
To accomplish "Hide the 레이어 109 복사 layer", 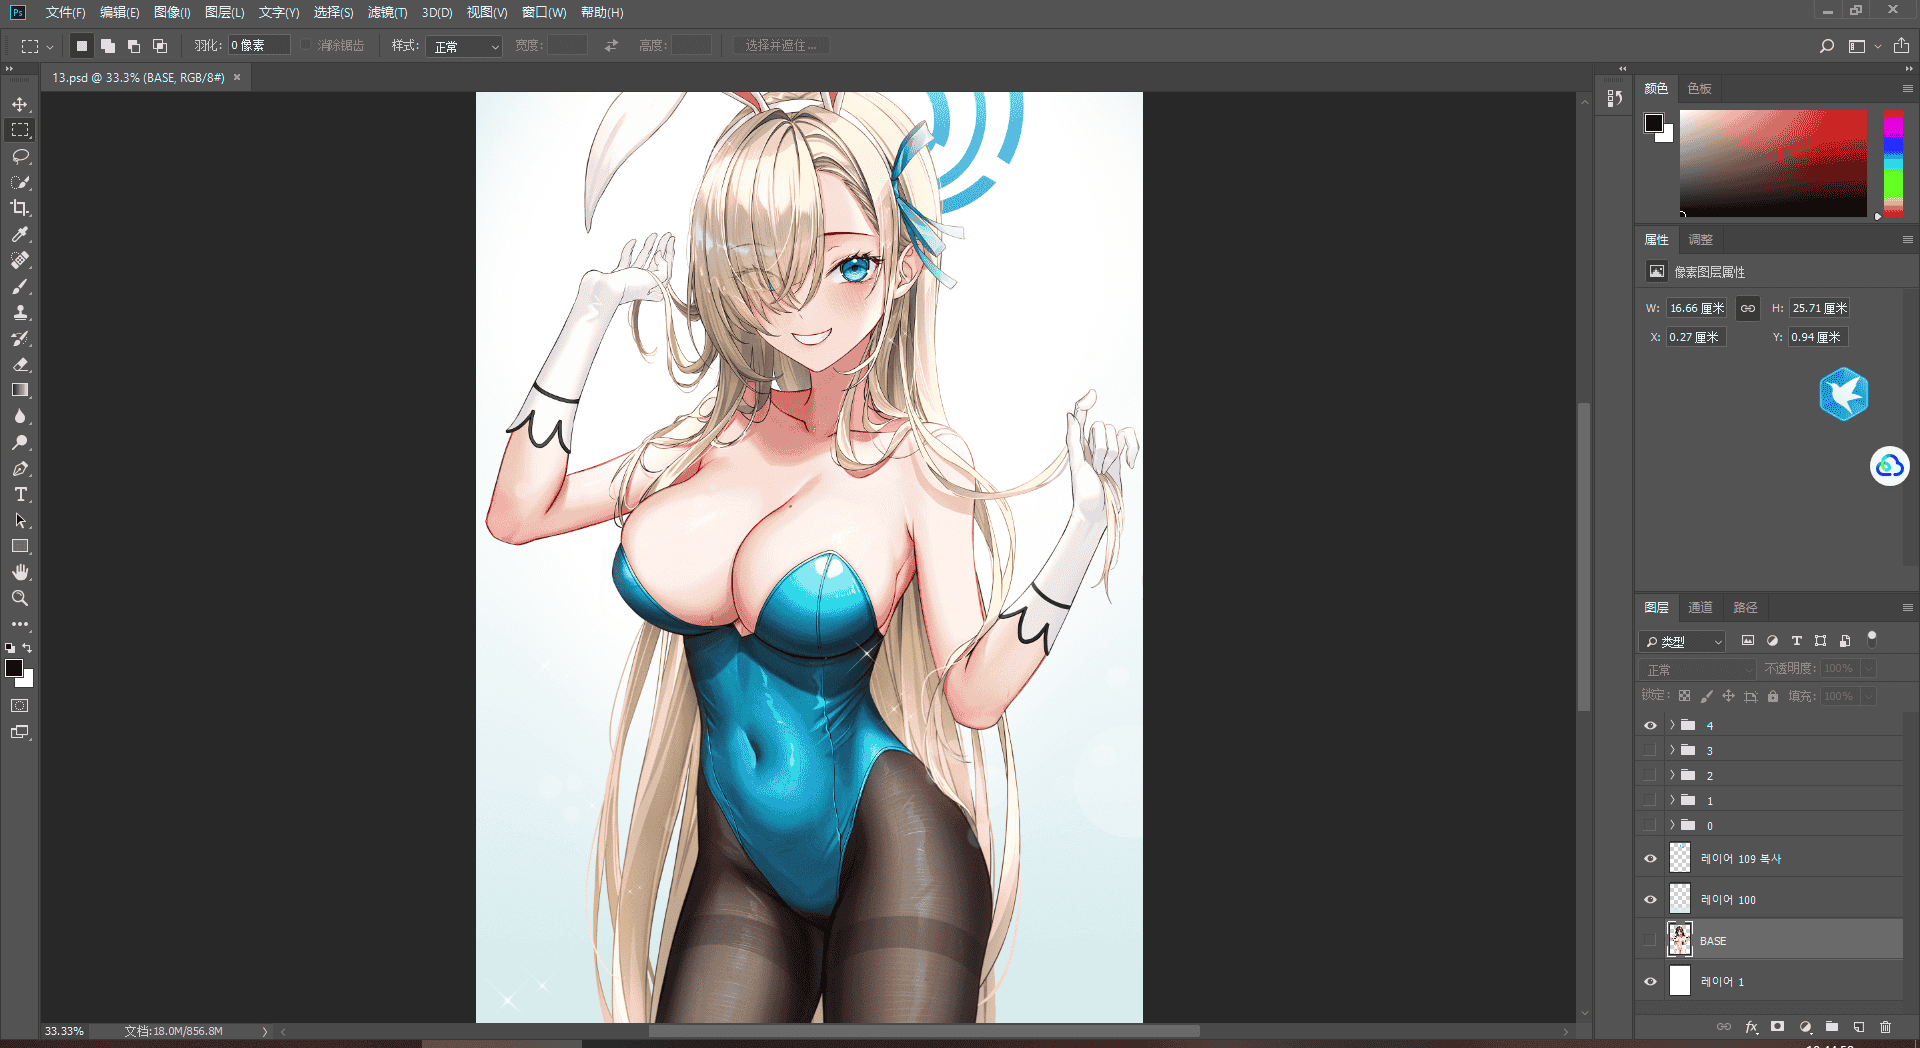I will 1650,858.
